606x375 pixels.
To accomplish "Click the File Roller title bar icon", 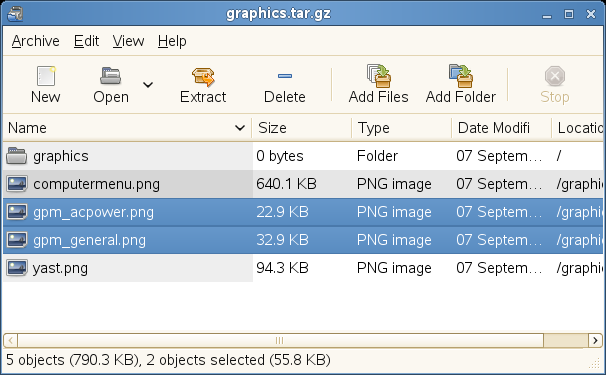I will click(x=15, y=14).
